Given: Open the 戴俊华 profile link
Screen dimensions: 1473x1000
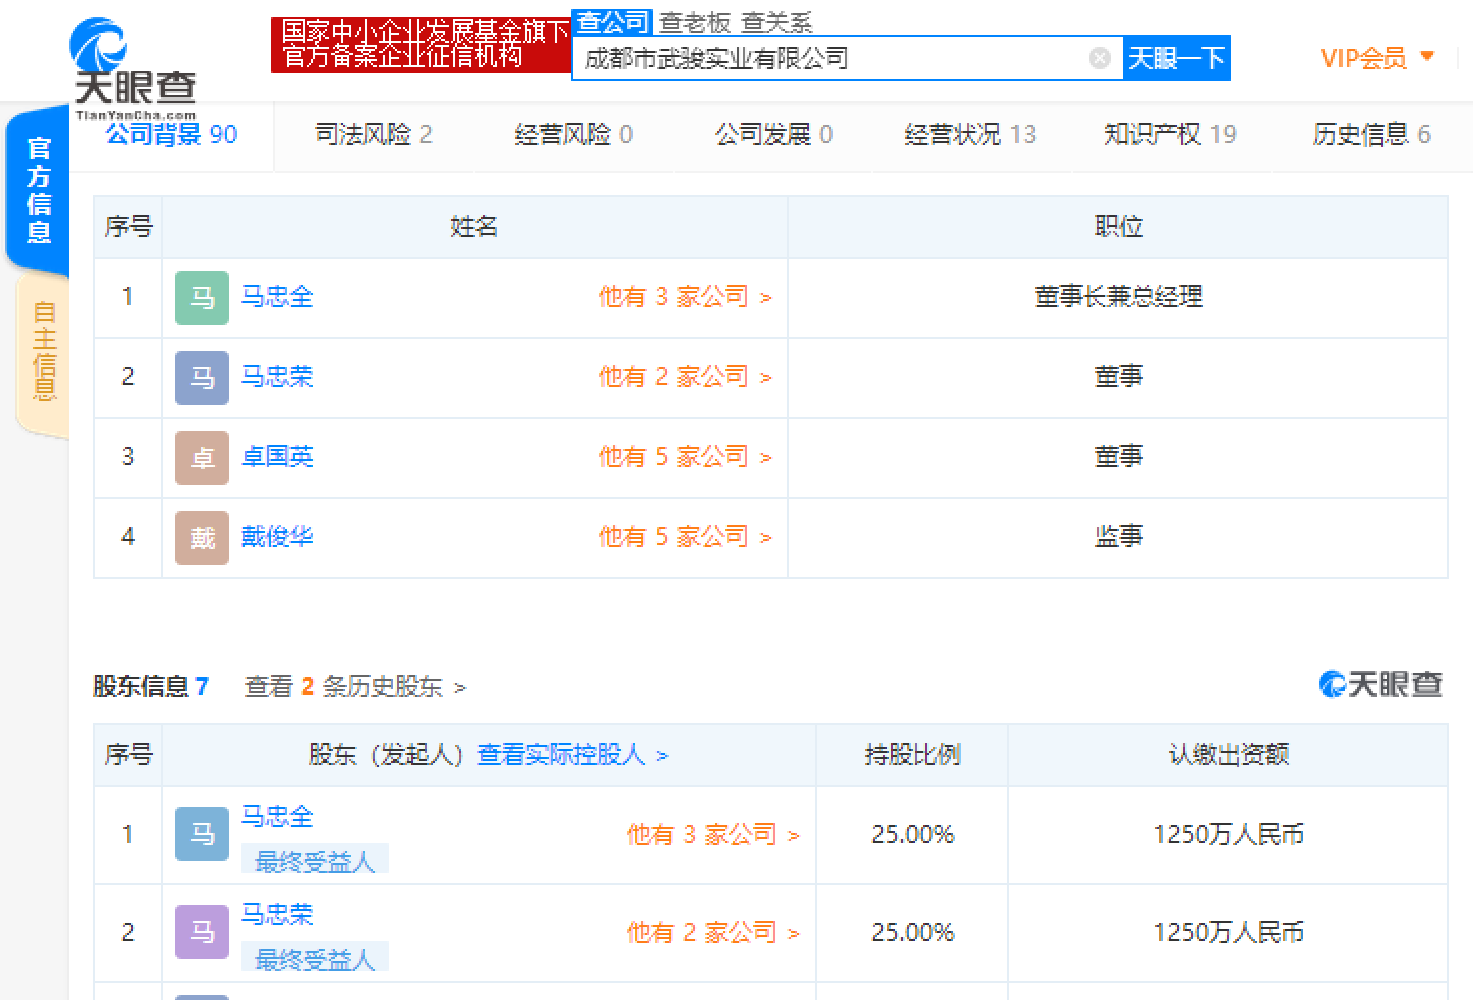Looking at the screenshot, I should [x=277, y=537].
